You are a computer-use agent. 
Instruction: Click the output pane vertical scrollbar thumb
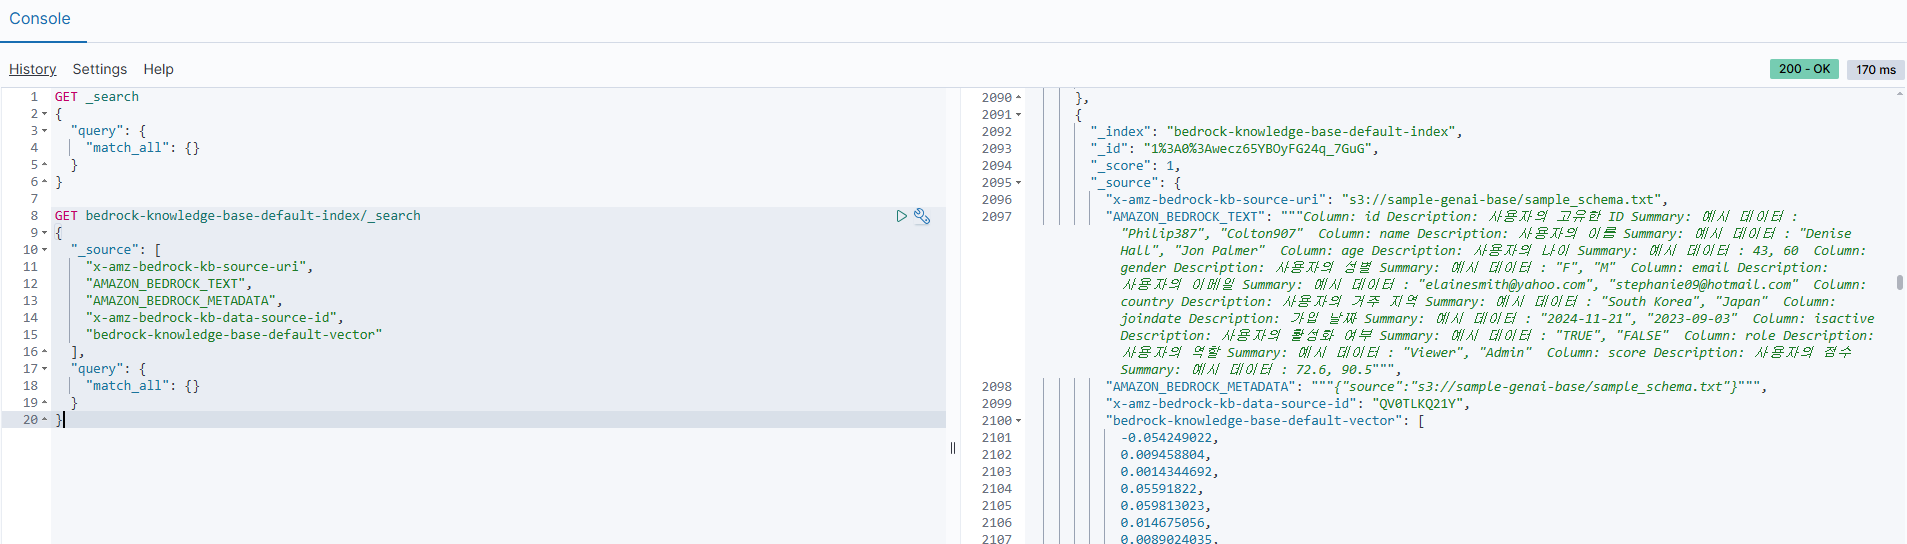pyautogui.click(x=1899, y=283)
